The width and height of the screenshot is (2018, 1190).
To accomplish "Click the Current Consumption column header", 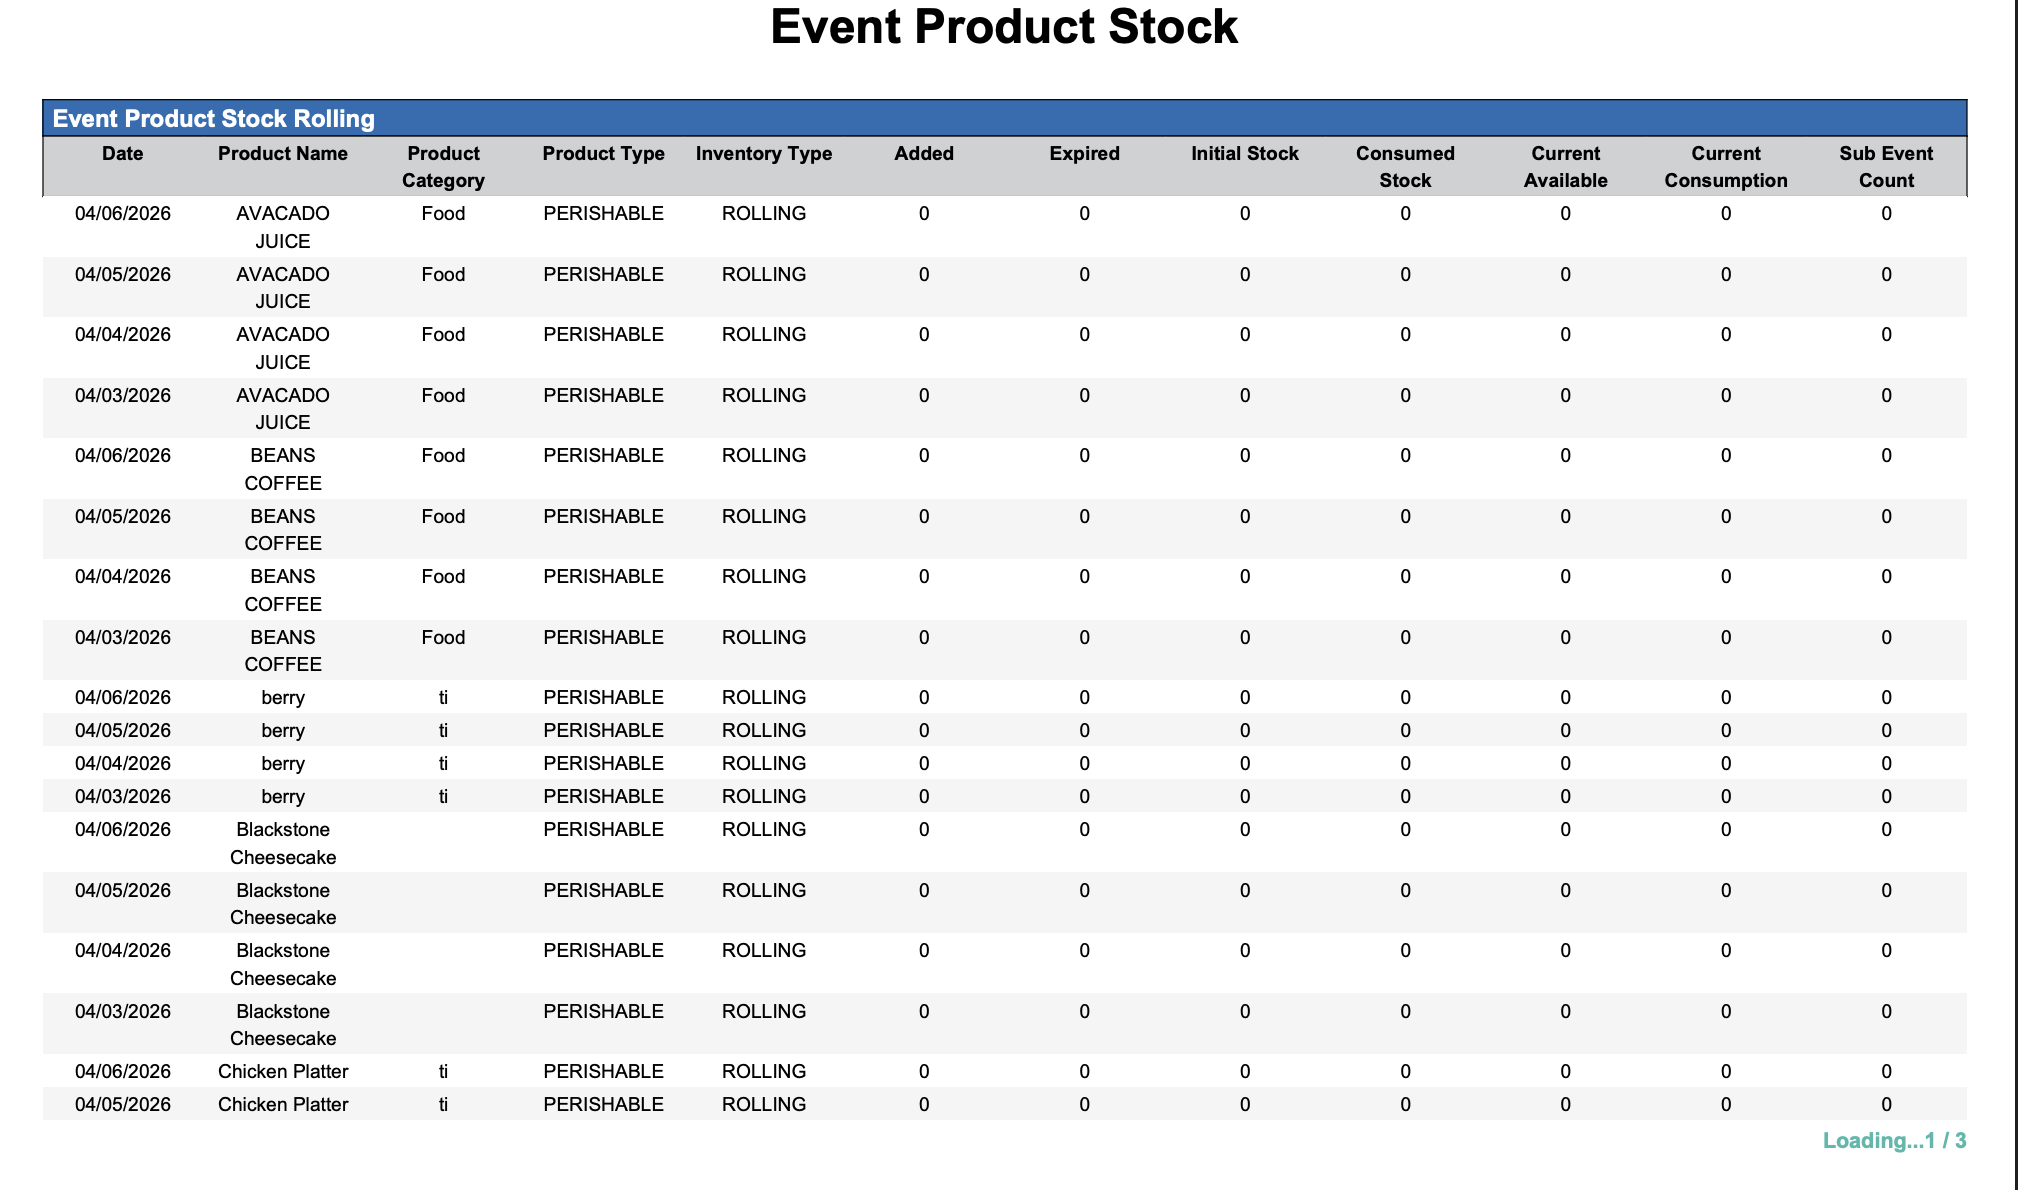I will tap(1726, 167).
